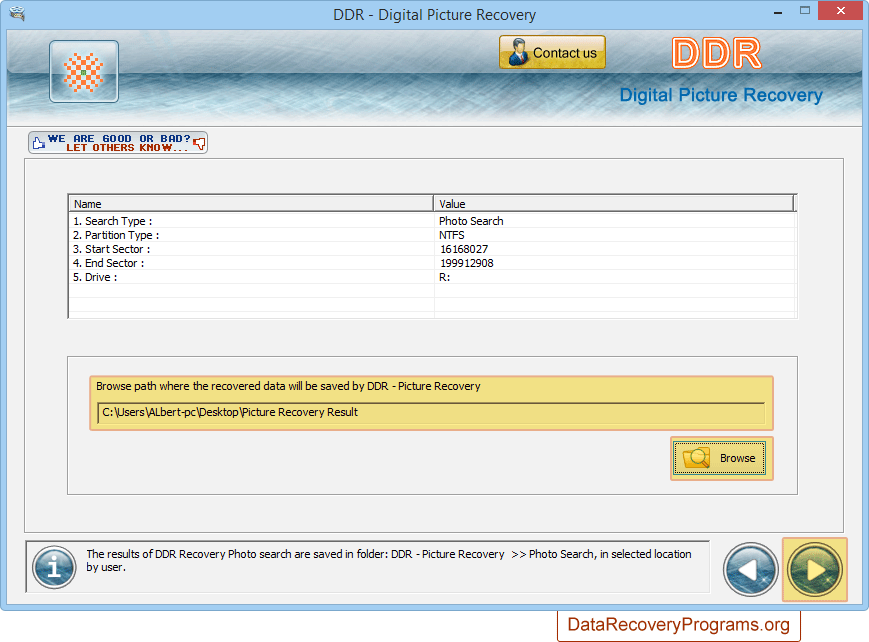The image size is (869, 642).
Task: Click the 'Digital Picture Recovery' header text
Action: tap(721, 95)
